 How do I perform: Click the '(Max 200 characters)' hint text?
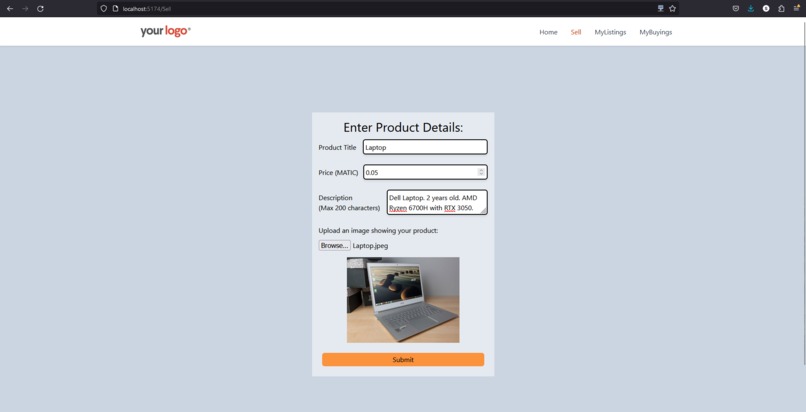pos(349,208)
